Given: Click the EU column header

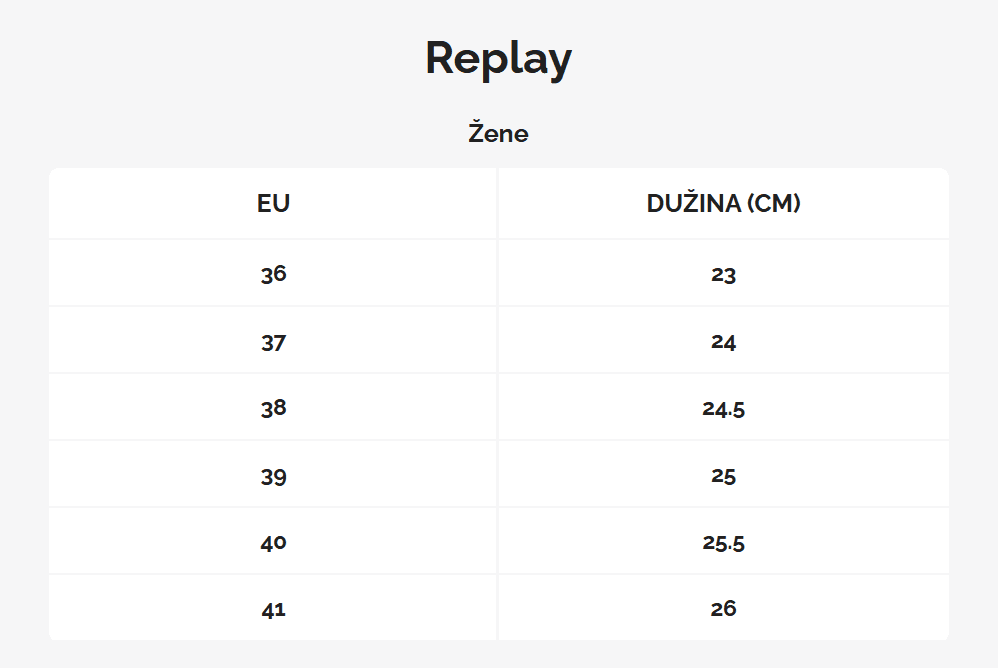Looking at the screenshot, I should coord(273,204).
